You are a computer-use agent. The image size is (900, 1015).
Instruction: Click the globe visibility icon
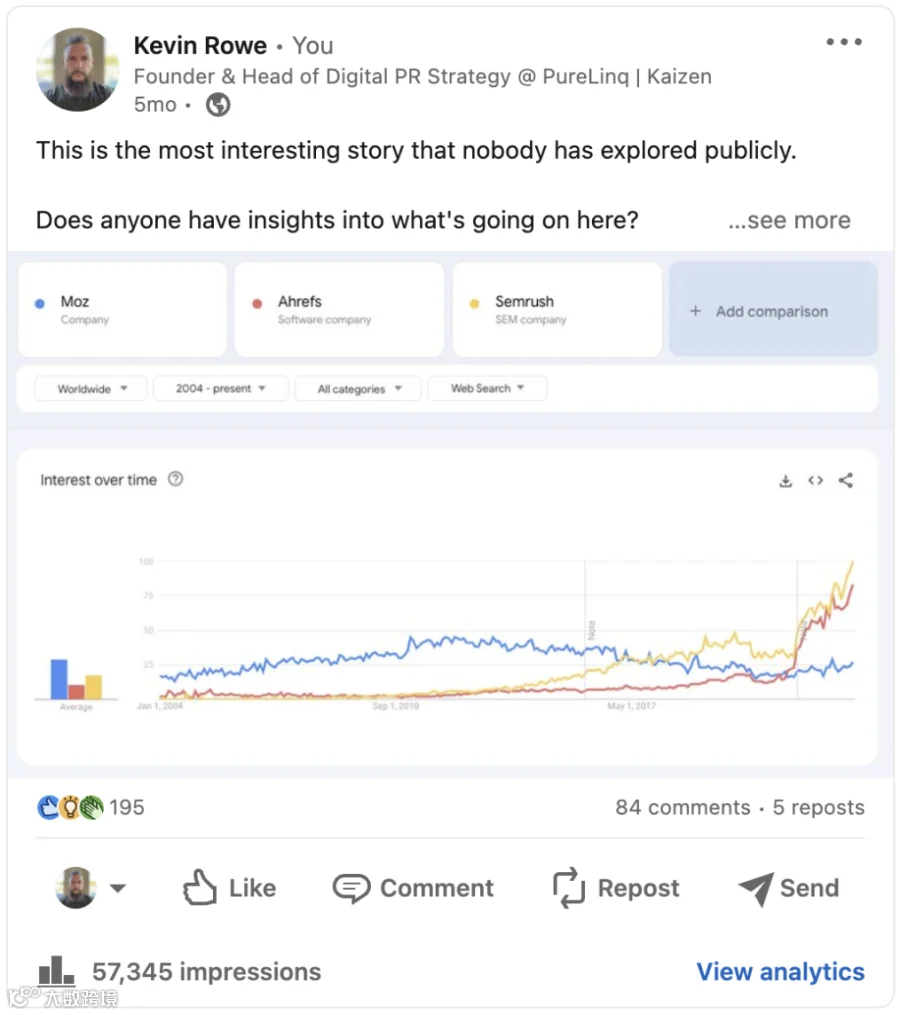coord(218,104)
